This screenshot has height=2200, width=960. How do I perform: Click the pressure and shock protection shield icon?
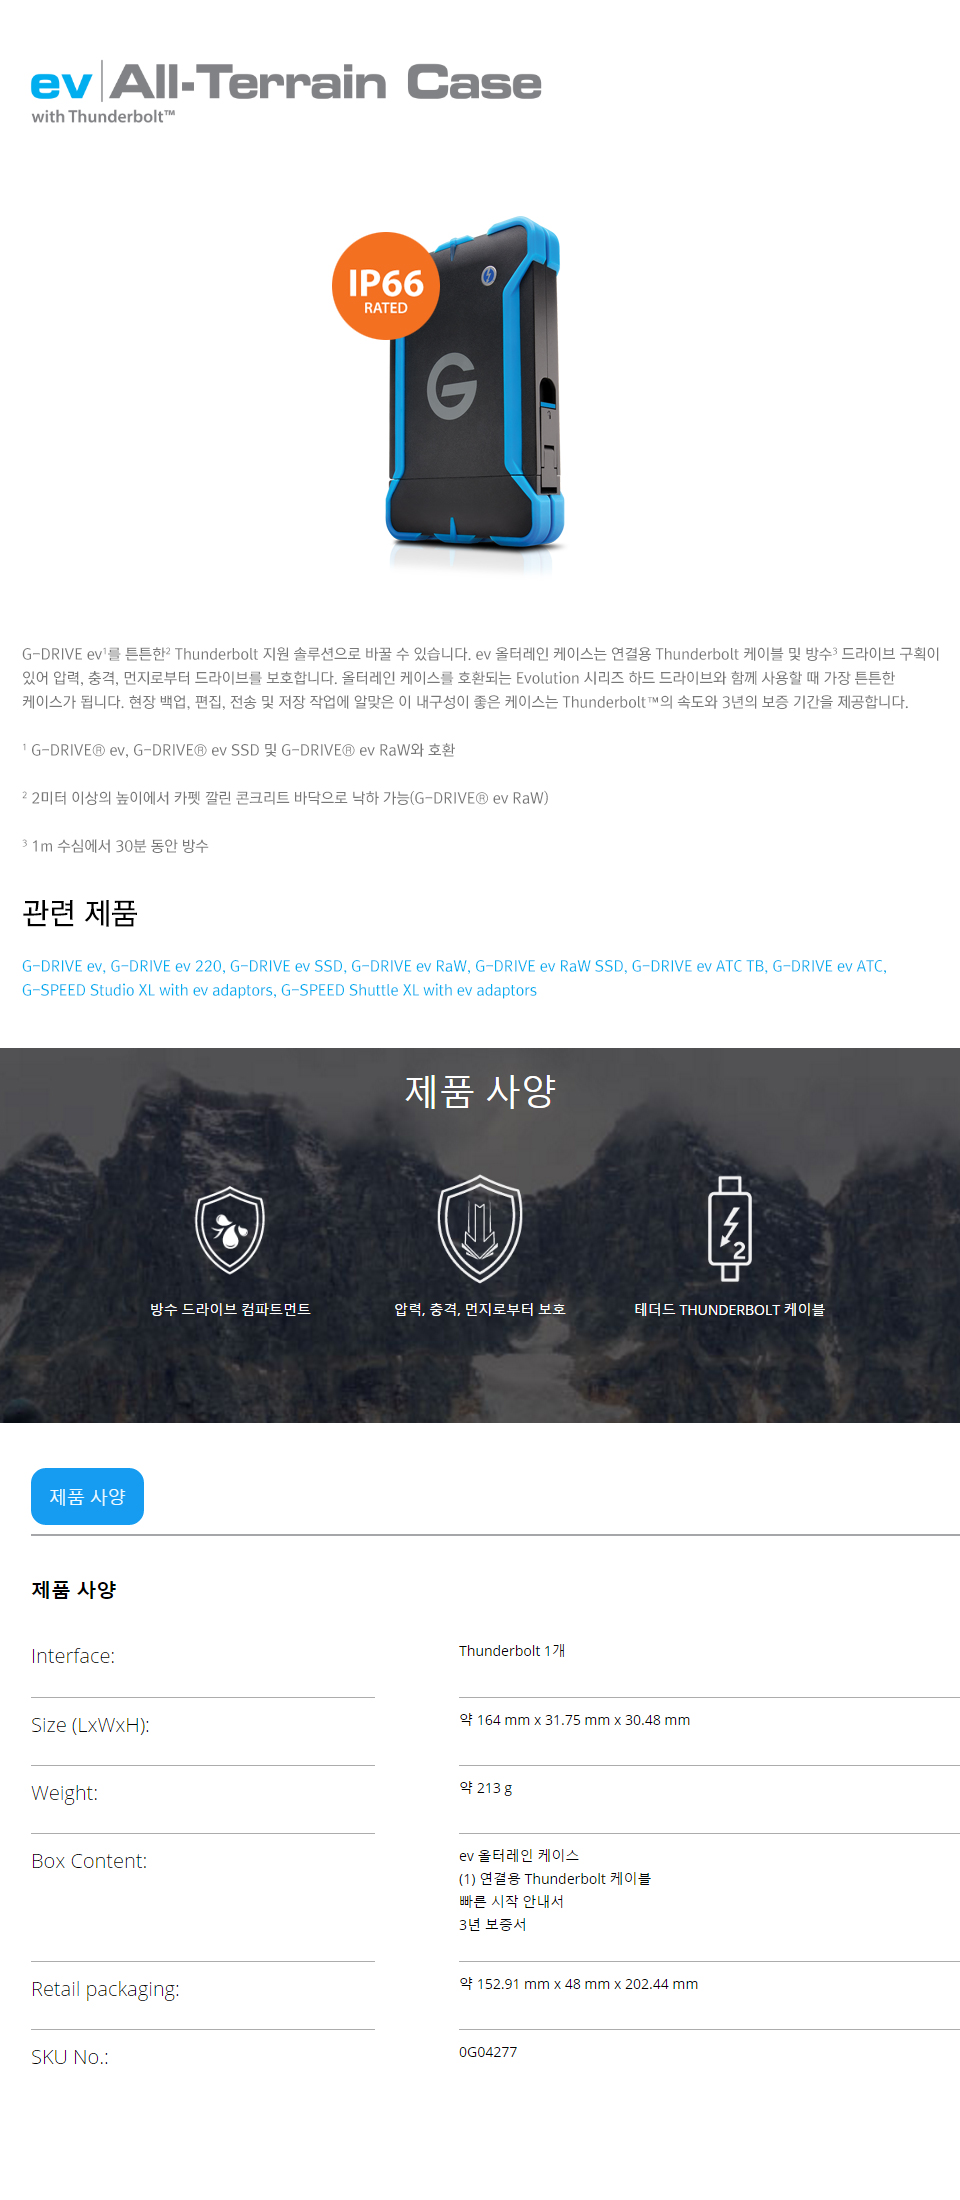click(x=480, y=1228)
